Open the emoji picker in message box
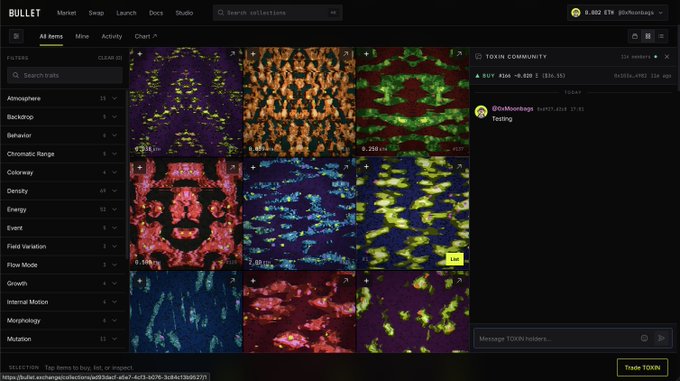The image size is (680, 381). click(644, 338)
